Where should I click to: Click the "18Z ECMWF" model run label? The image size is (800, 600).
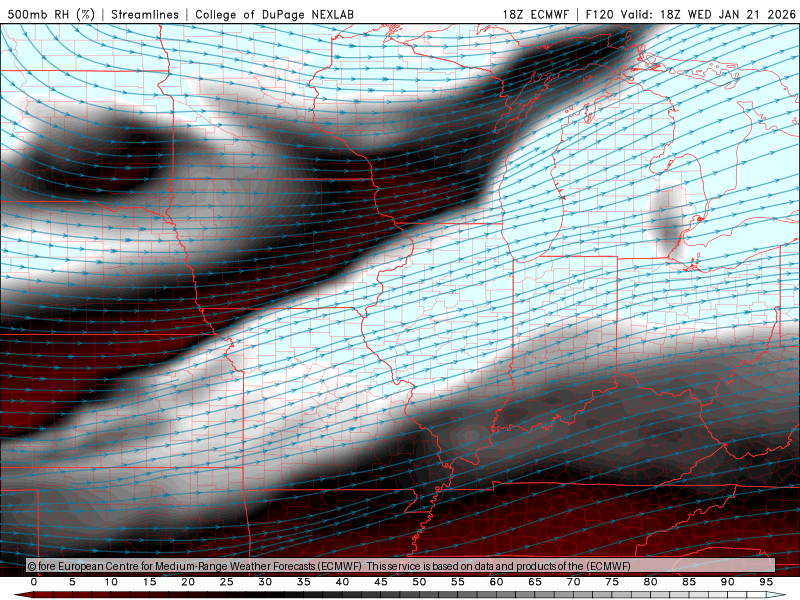click(535, 14)
